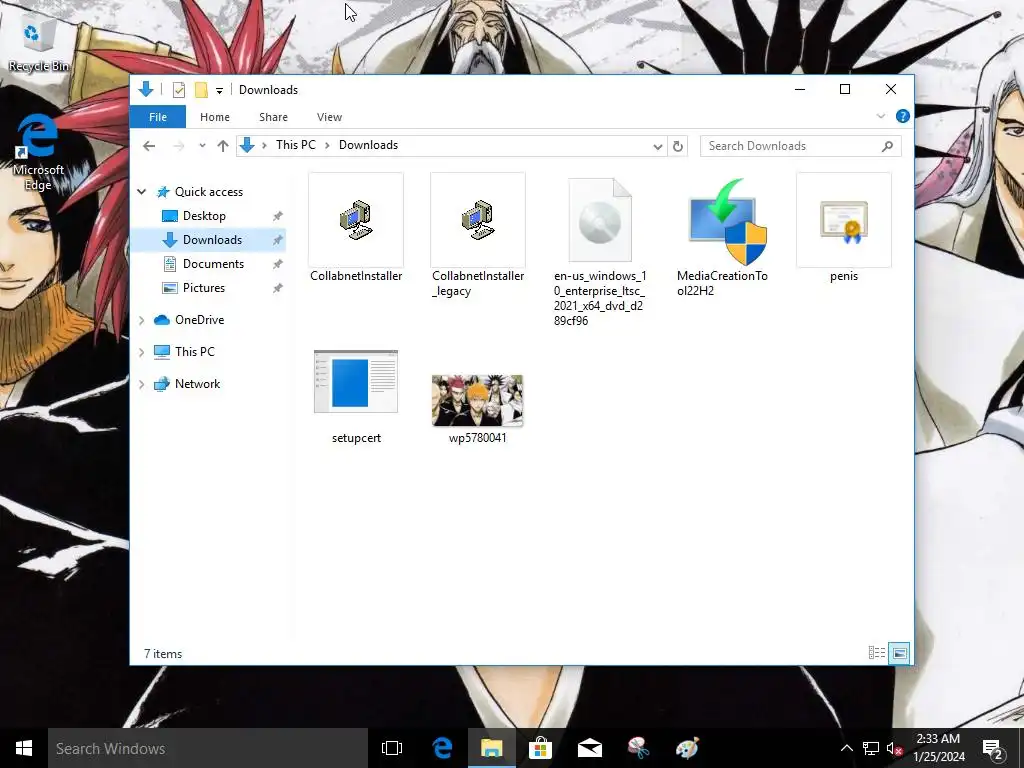
Task: Click the Windows Start button
Action: [24, 748]
